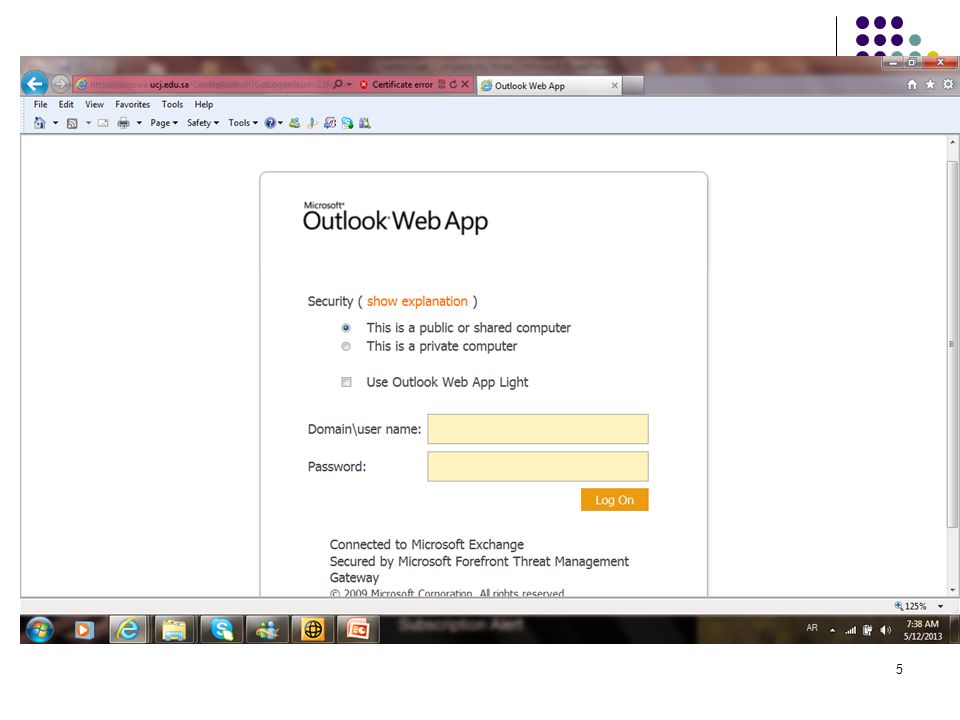Open the Windows Start button
Viewport: 960px width, 720px height.
click(40, 629)
